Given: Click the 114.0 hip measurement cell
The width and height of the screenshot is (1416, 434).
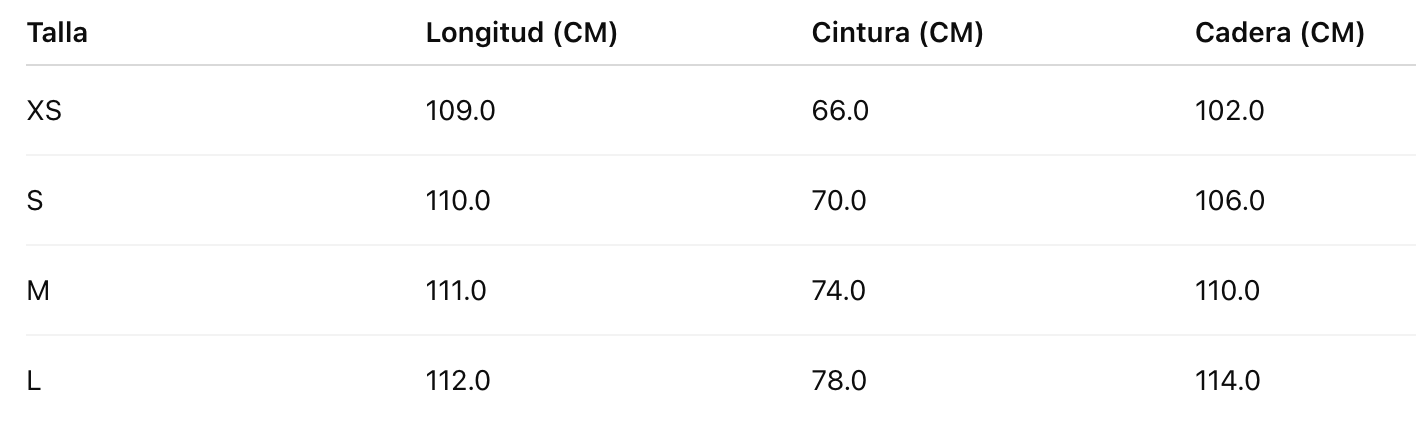Looking at the screenshot, I should tap(1227, 381).
